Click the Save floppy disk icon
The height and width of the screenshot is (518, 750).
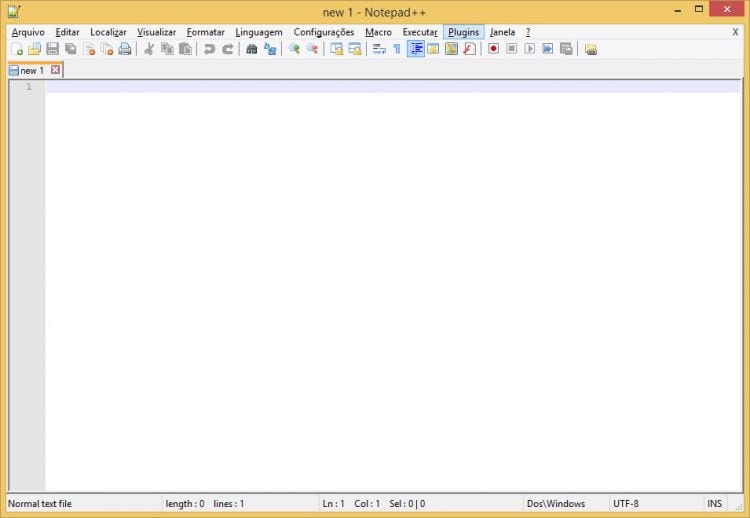53,49
